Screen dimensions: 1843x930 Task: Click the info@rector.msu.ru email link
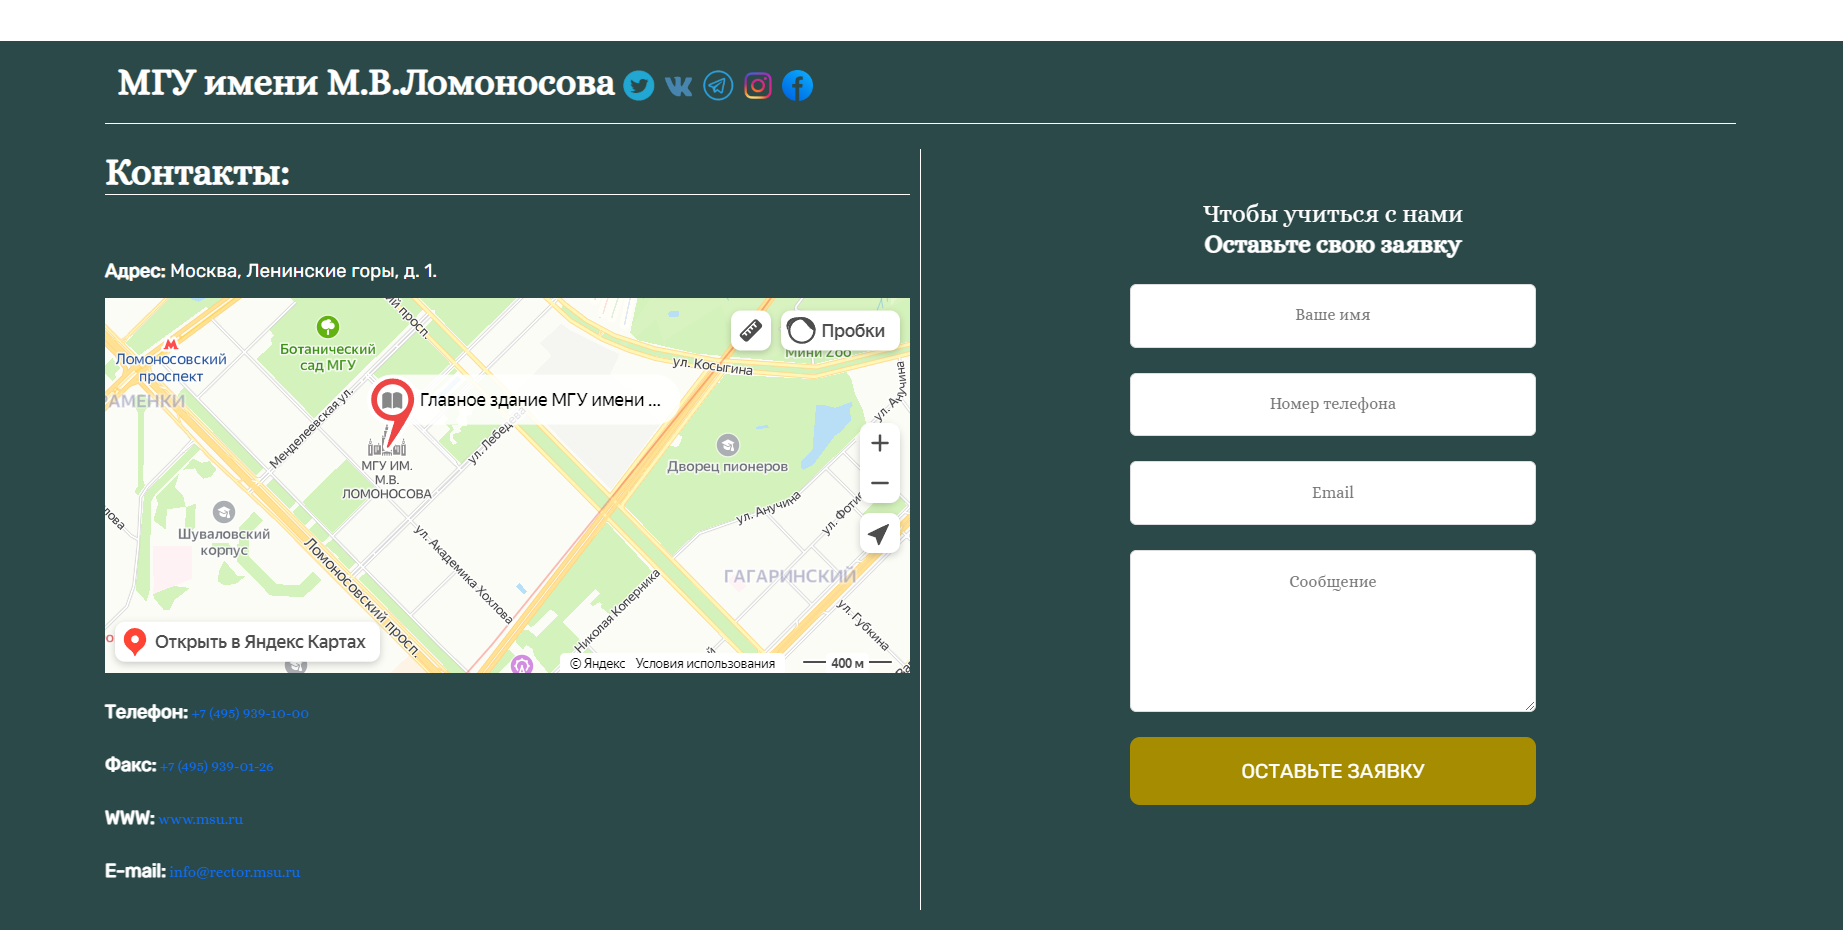[x=235, y=872]
